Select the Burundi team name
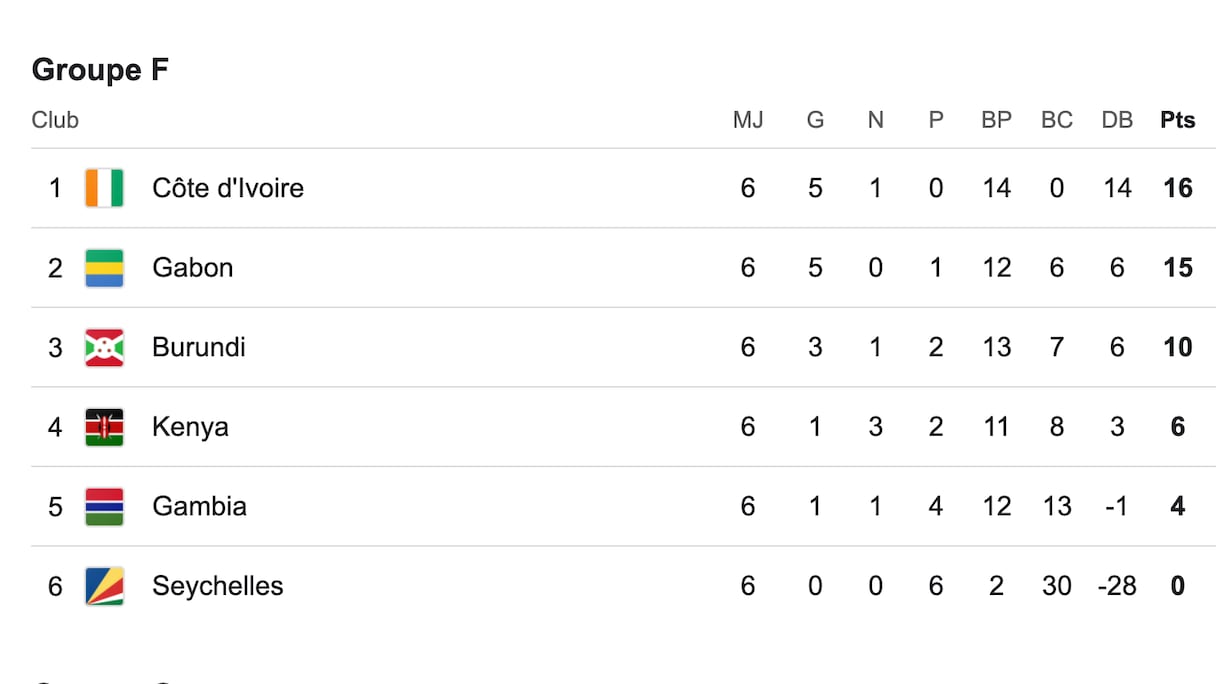Image resolution: width=1216 pixels, height=684 pixels. [x=198, y=347]
